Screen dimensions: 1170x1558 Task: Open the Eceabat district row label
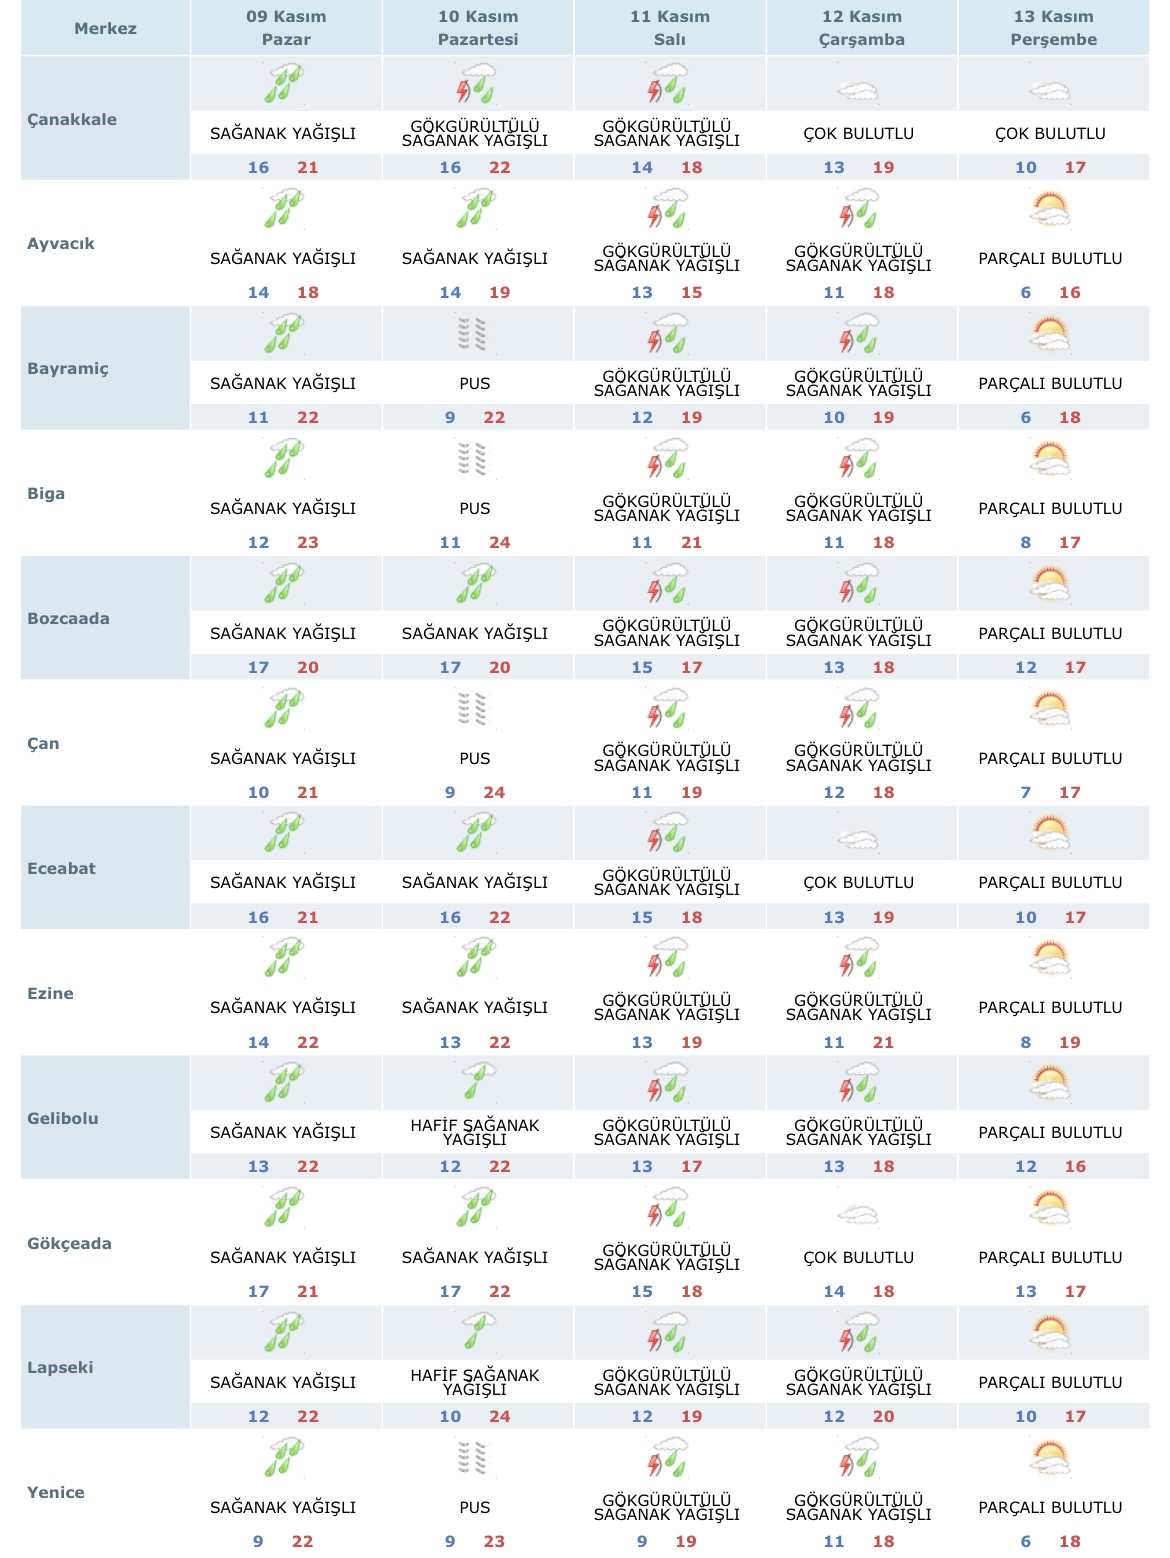(61, 868)
